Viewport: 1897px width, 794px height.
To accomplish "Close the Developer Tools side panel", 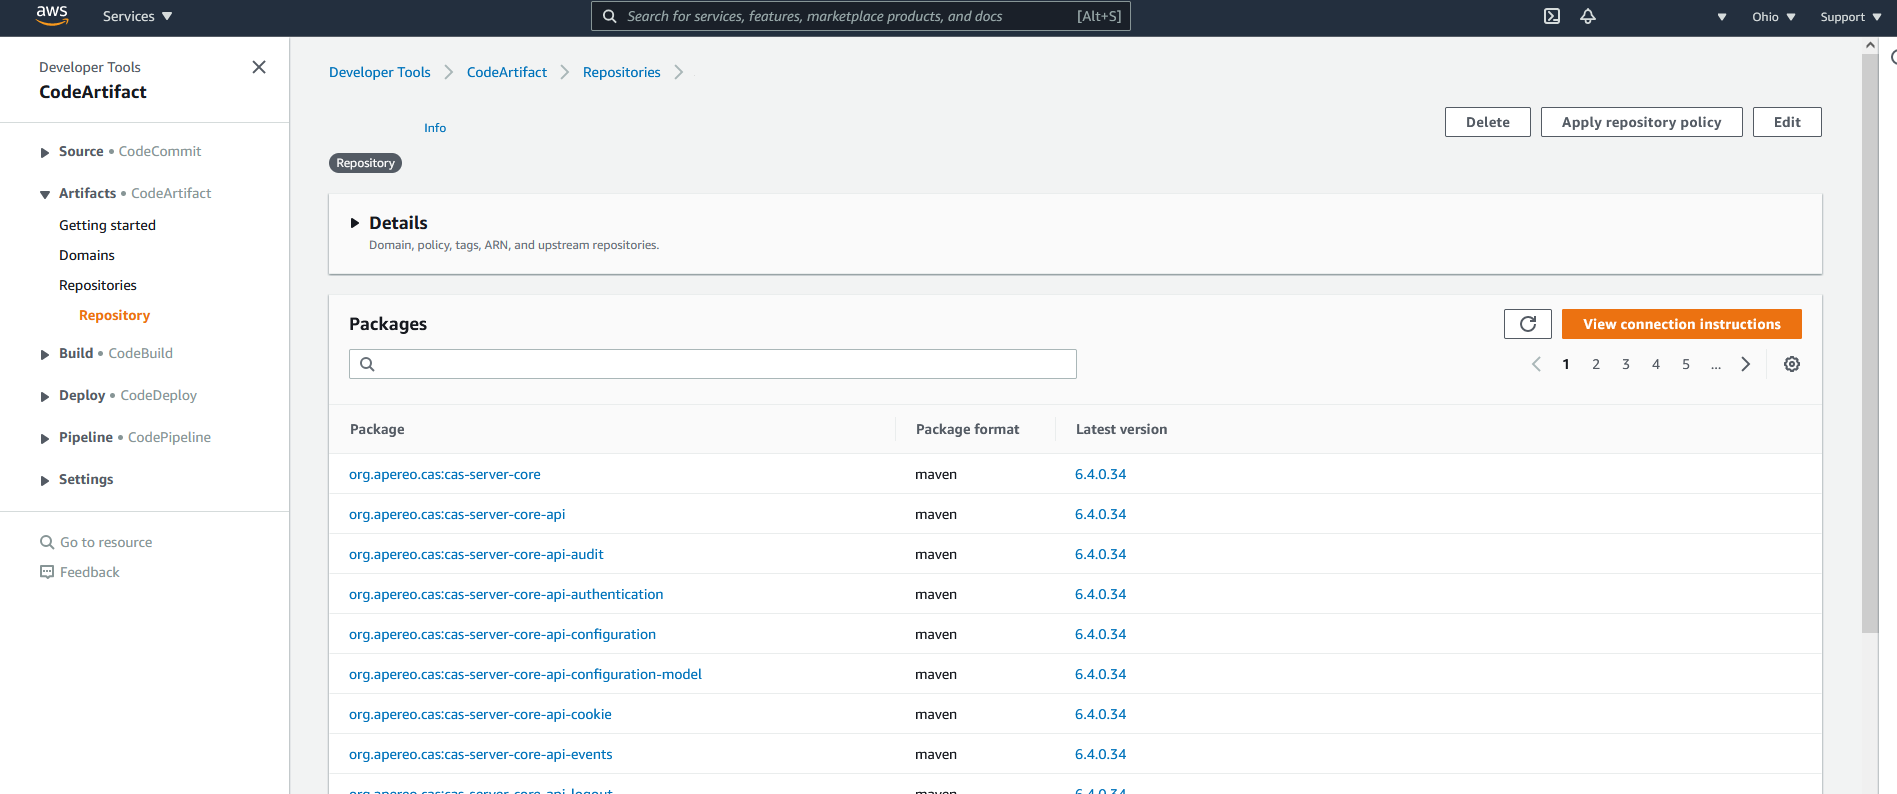I will pos(259,67).
